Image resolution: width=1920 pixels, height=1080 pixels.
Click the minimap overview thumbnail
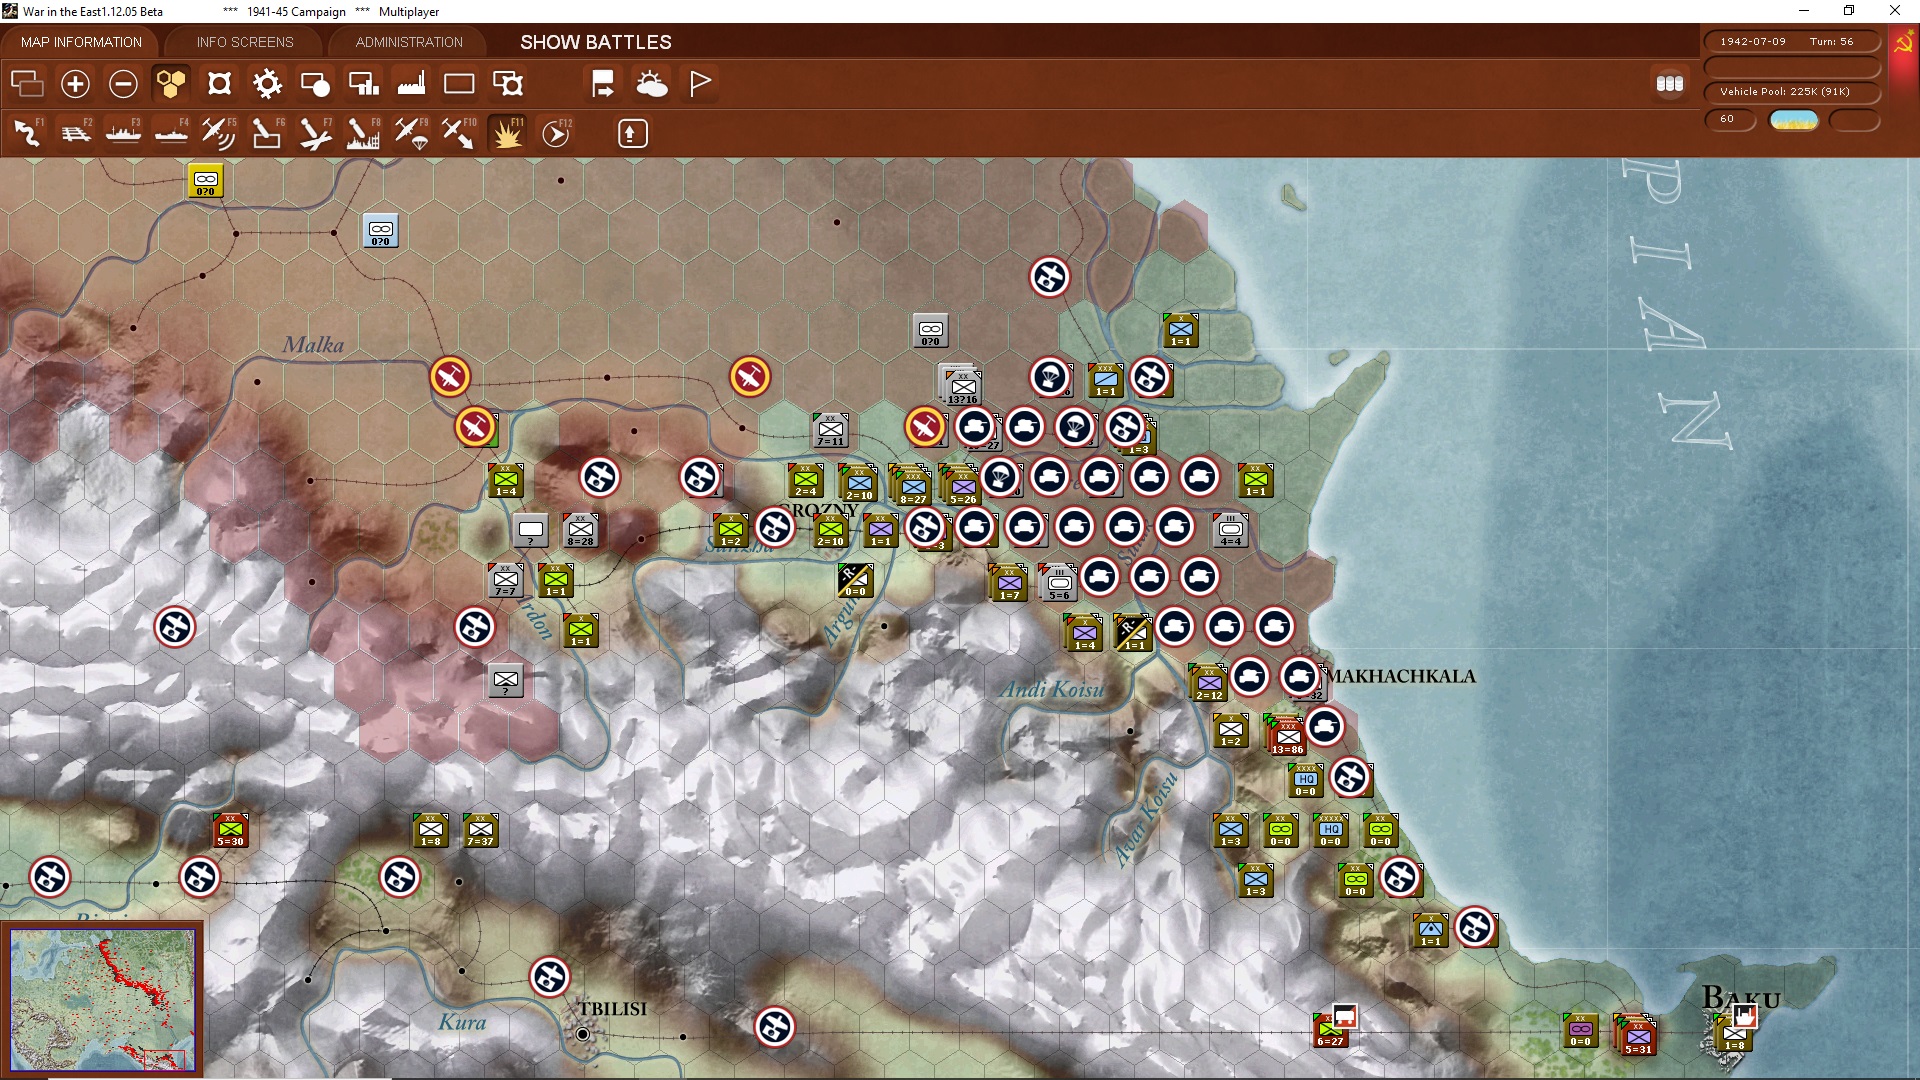tap(102, 999)
